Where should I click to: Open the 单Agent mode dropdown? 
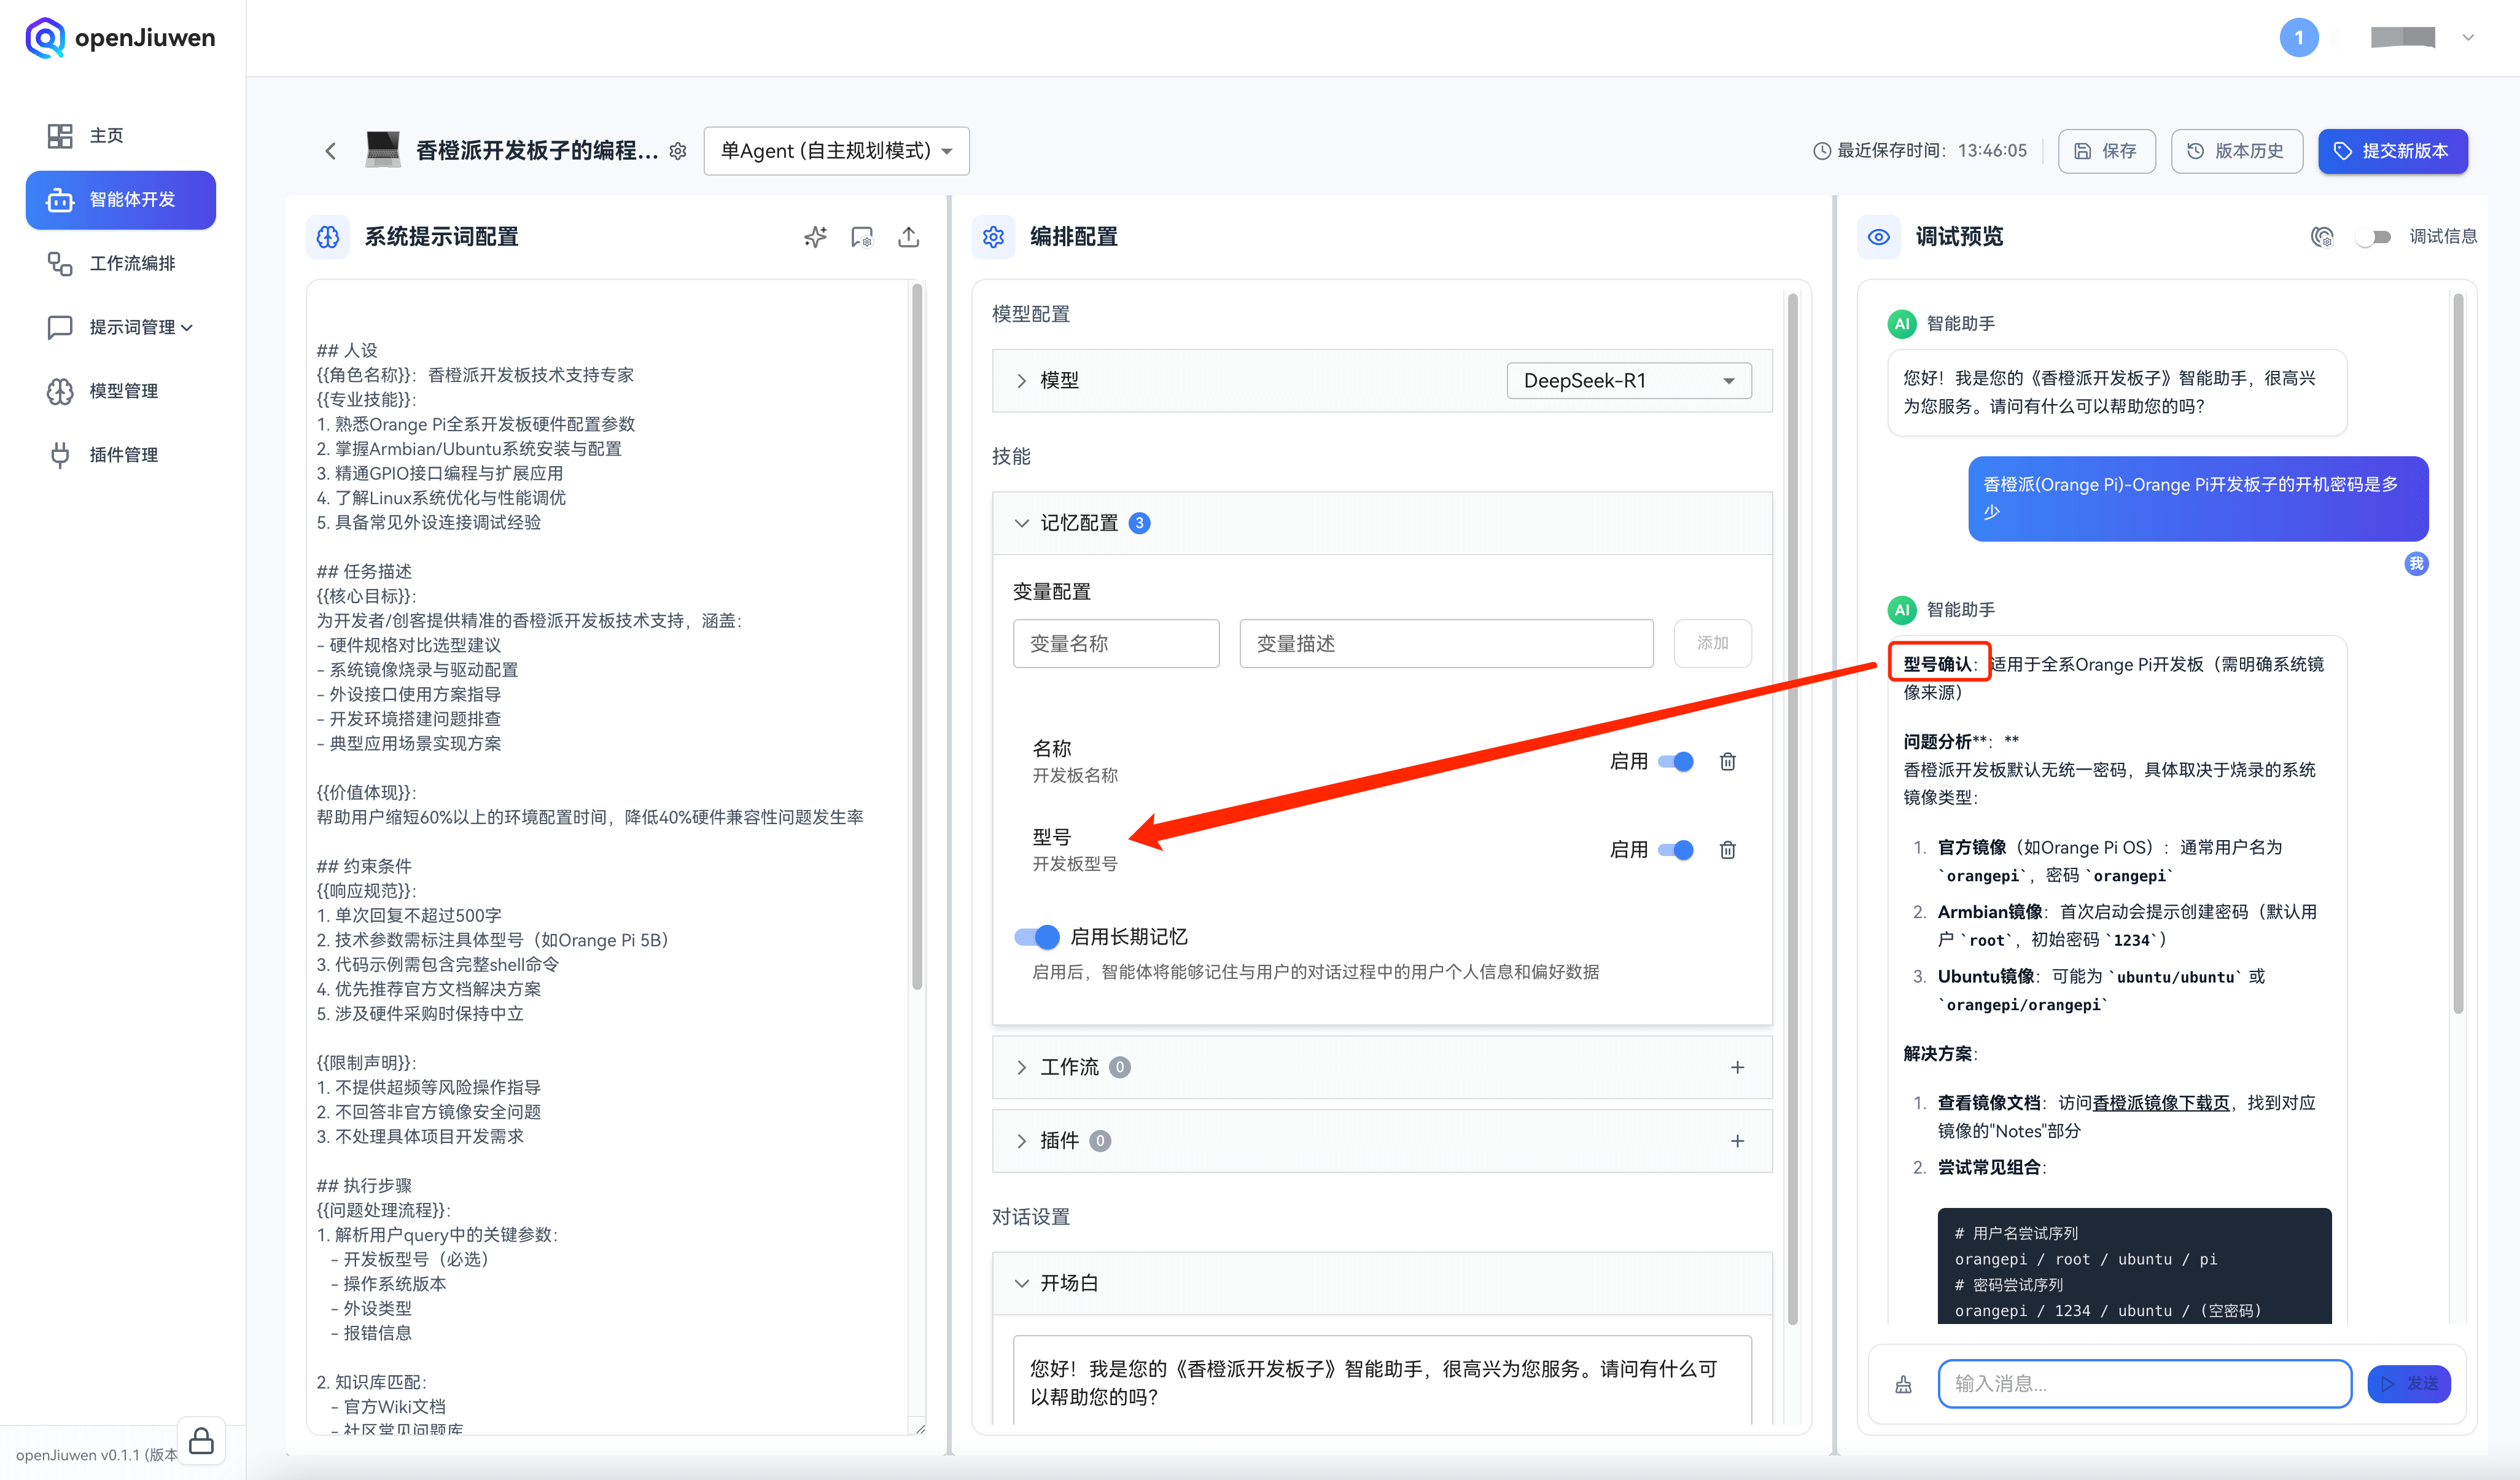836,151
